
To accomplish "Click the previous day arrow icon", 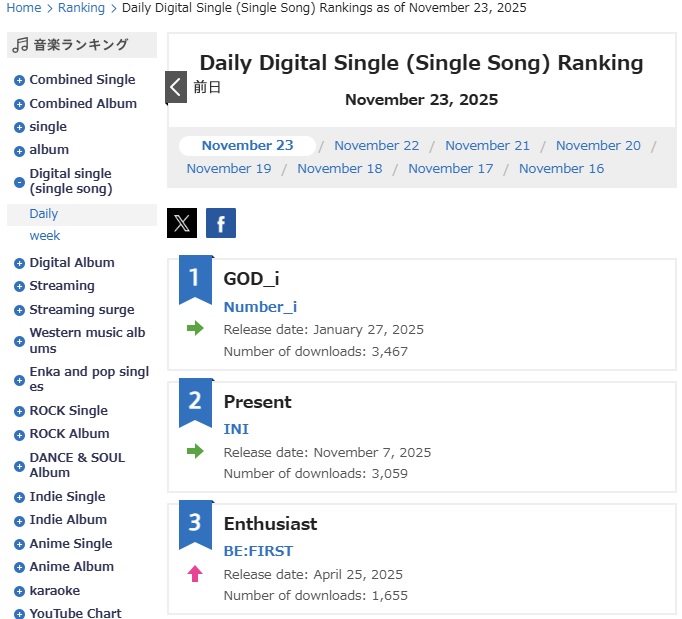I will [x=176, y=88].
